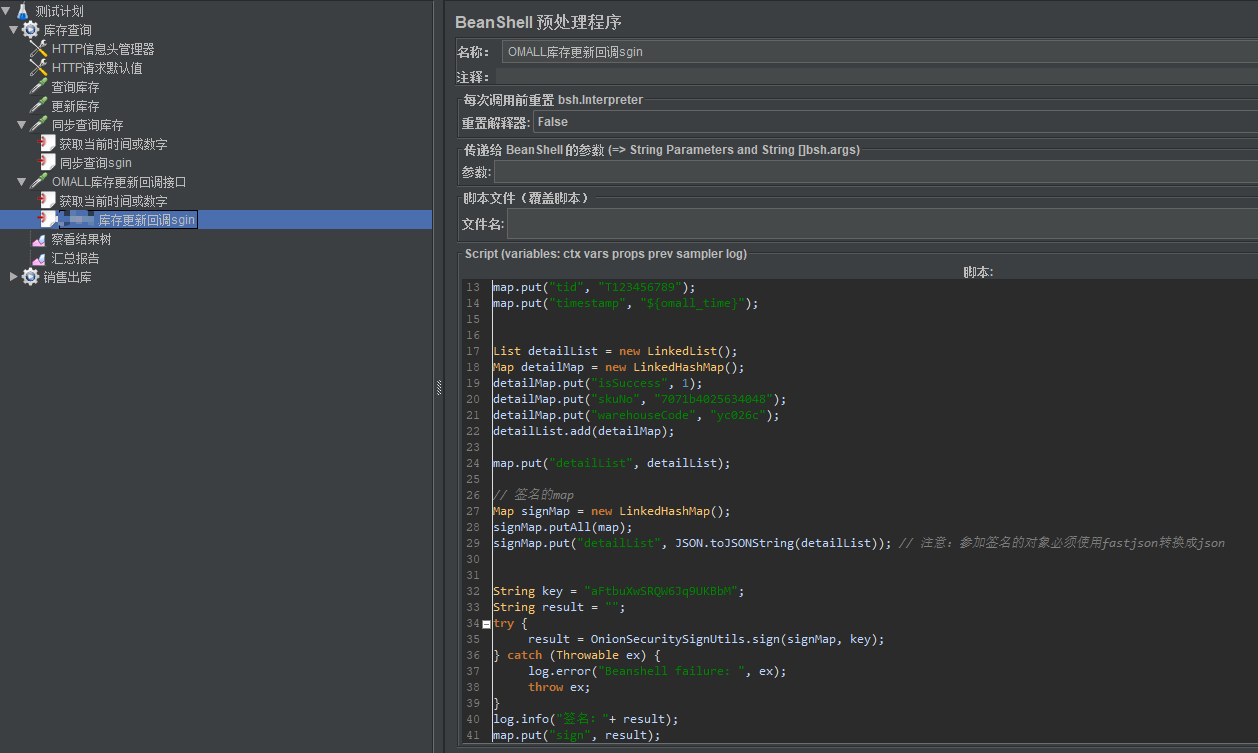Click the icon of selected 库存更新回调sgin node
This screenshot has height=753, width=1258.
(x=47, y=219)
